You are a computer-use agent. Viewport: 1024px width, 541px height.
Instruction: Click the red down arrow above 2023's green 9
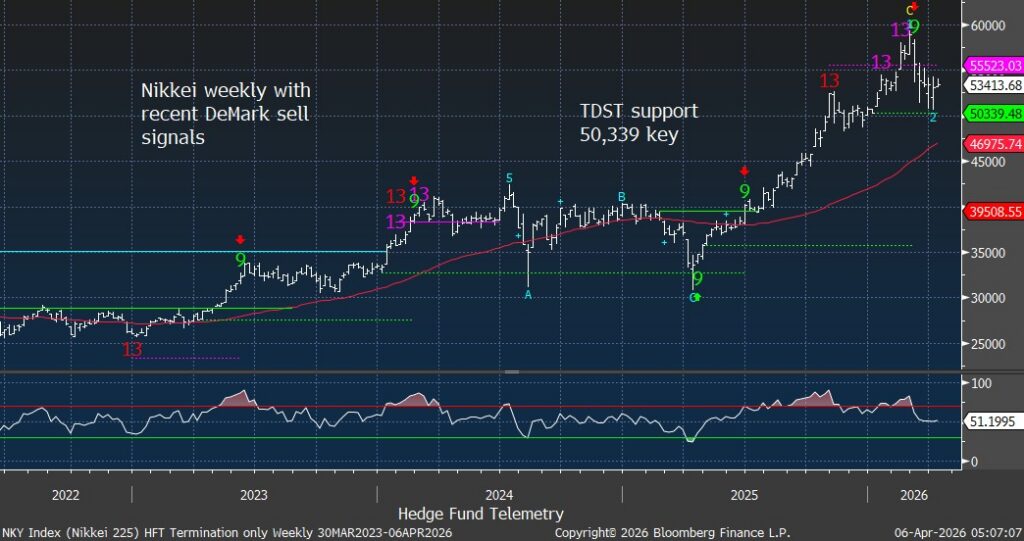[240, 240]
